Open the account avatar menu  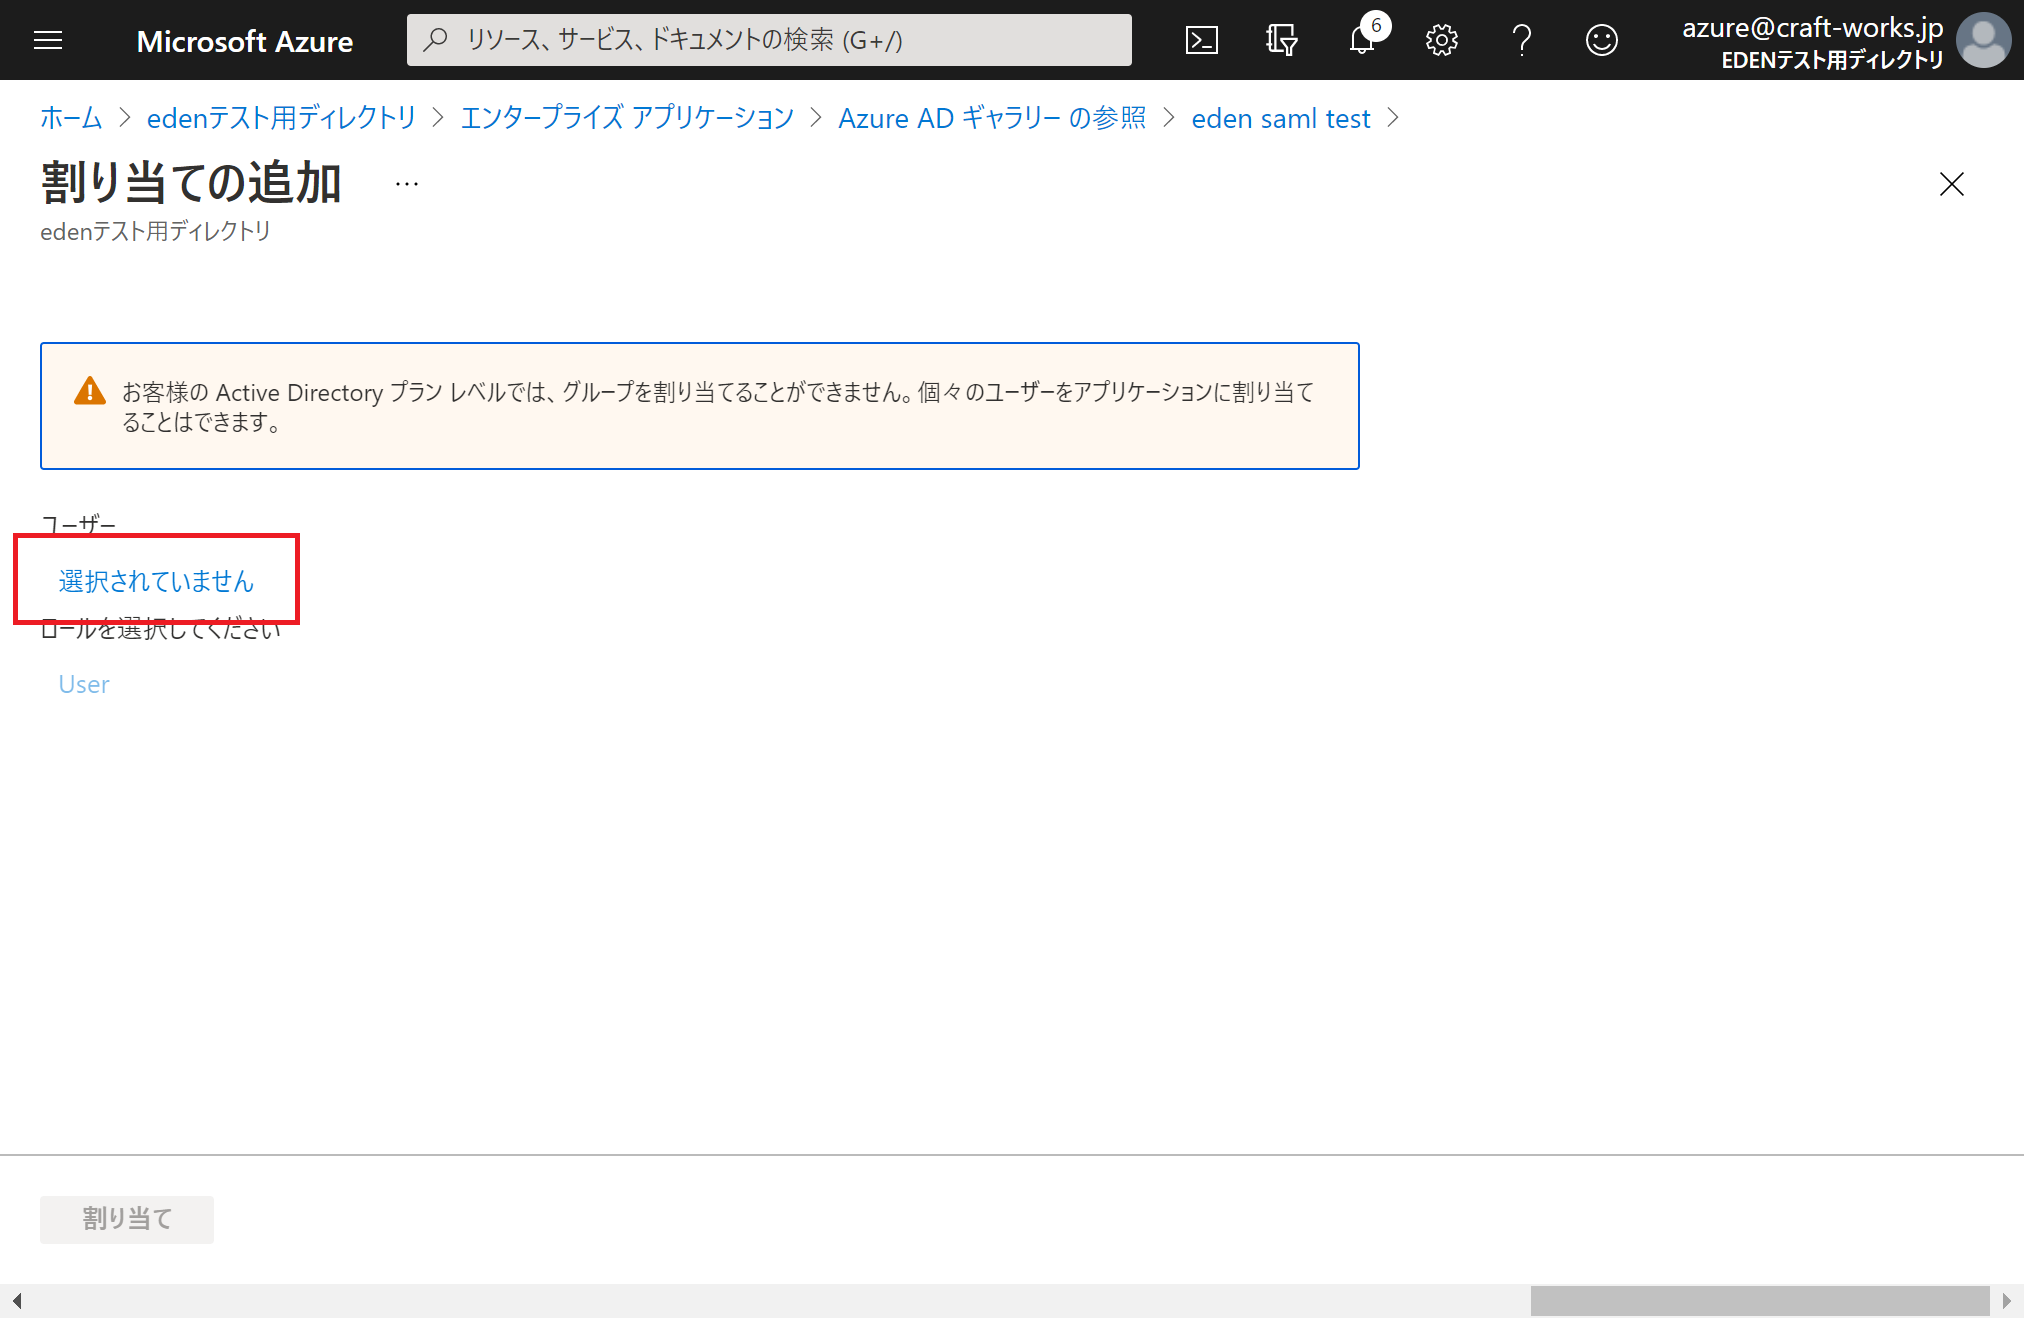pos(1983,40)
